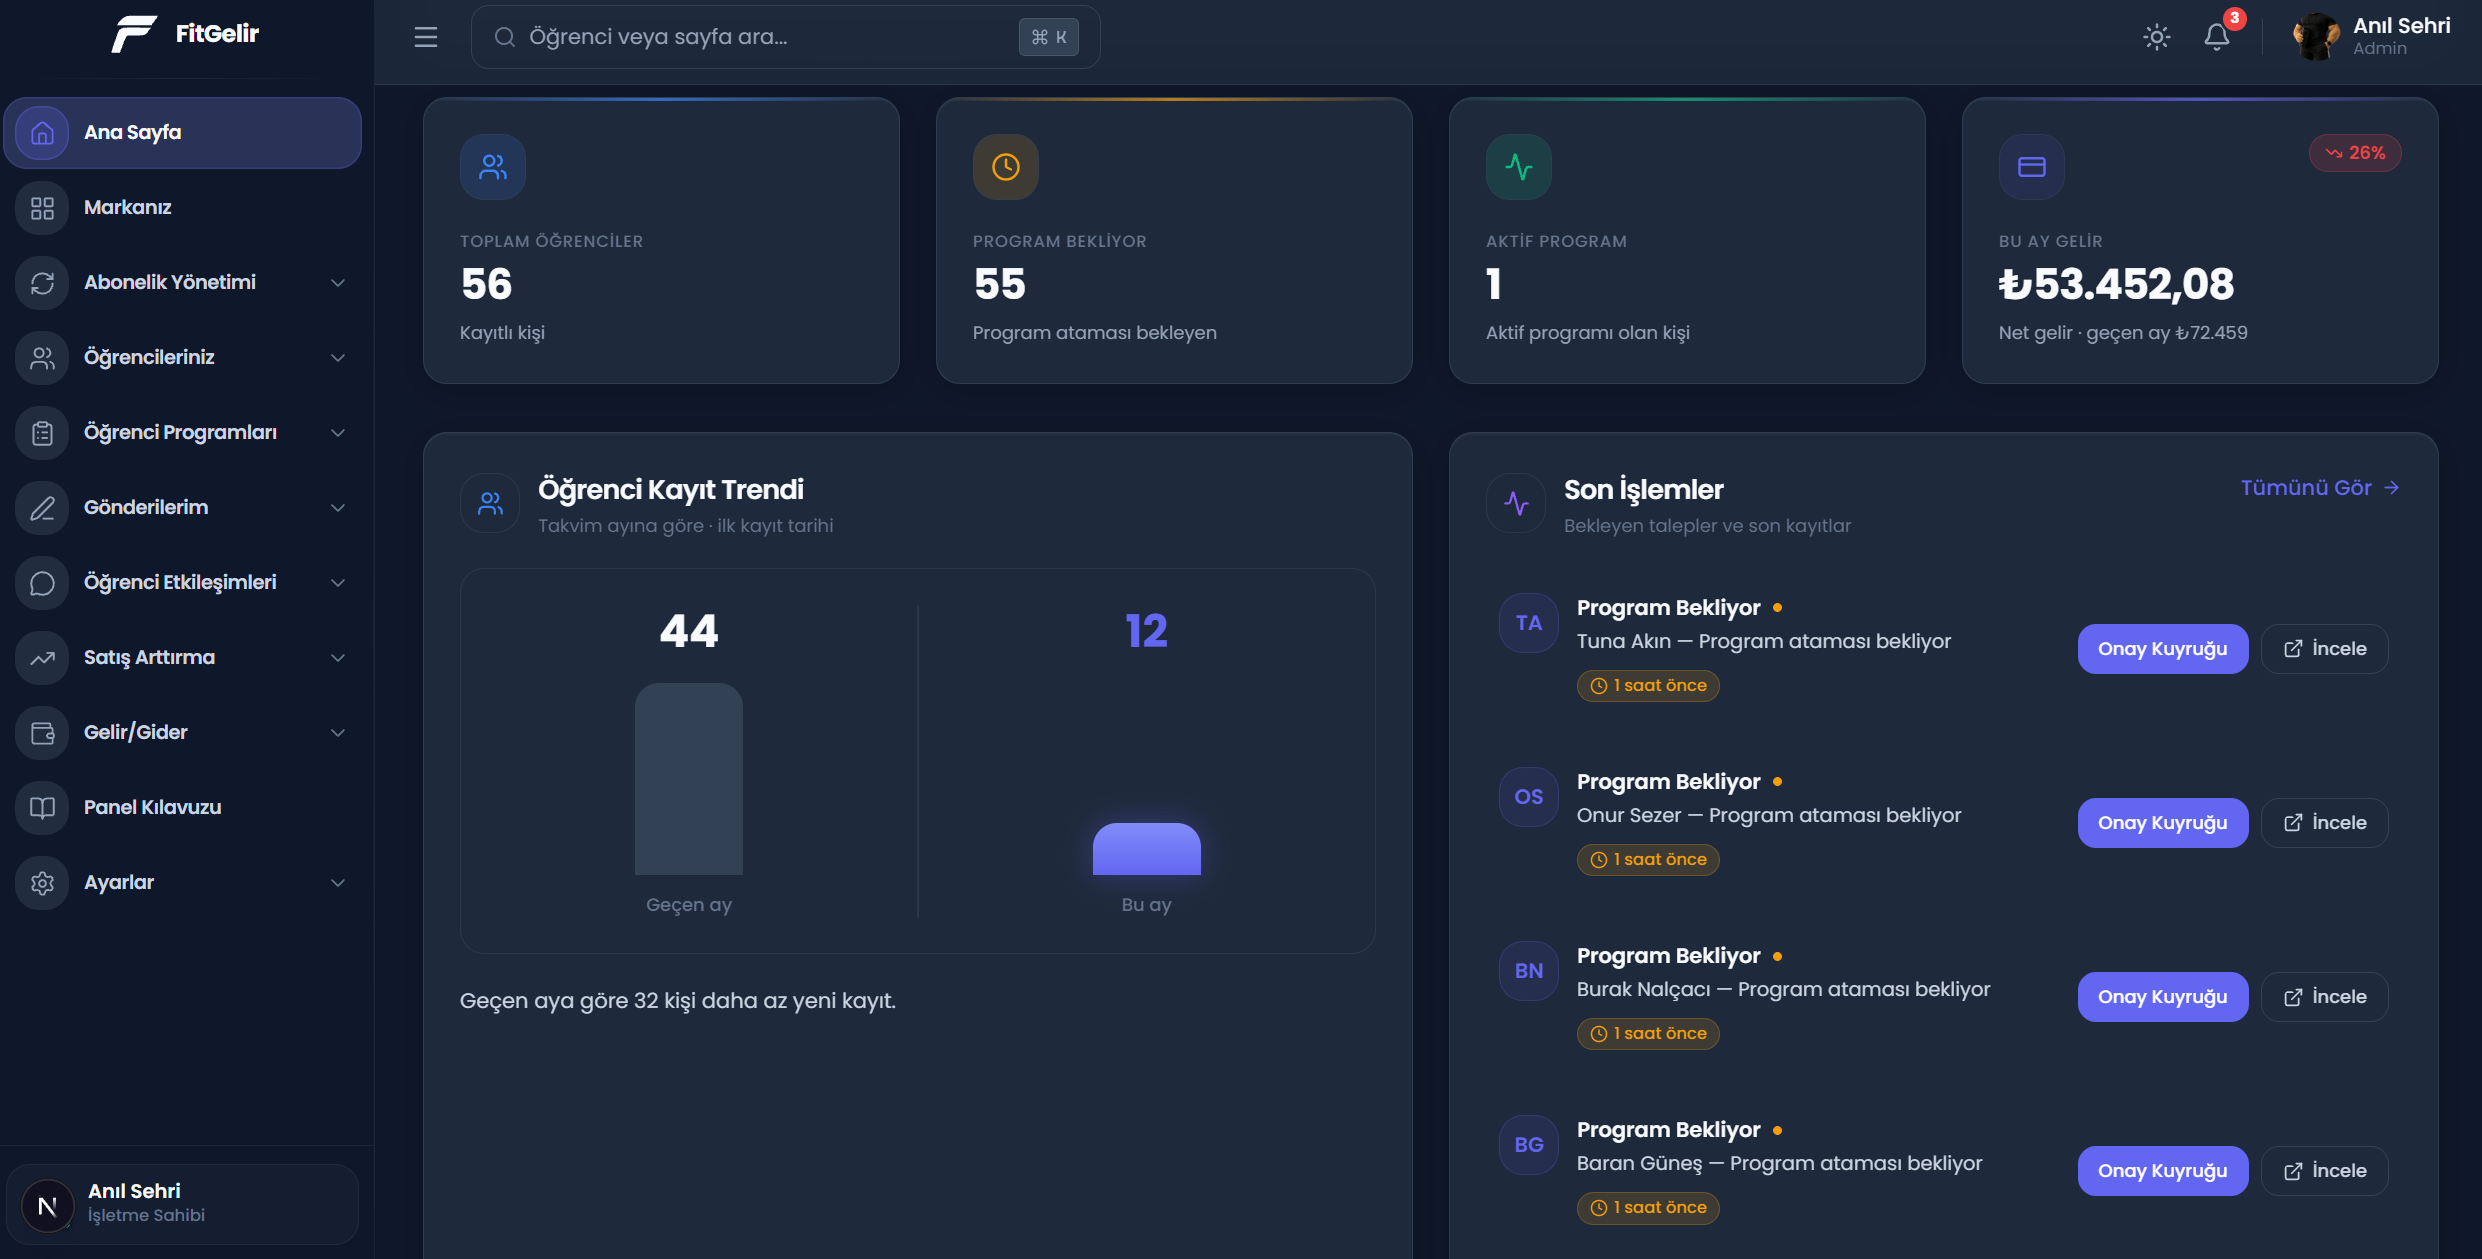This screenshot has height=1259, width=2482.
Task: Click Onay Kuyruğu for Tuna Akın
Action: pos(2163,649)
